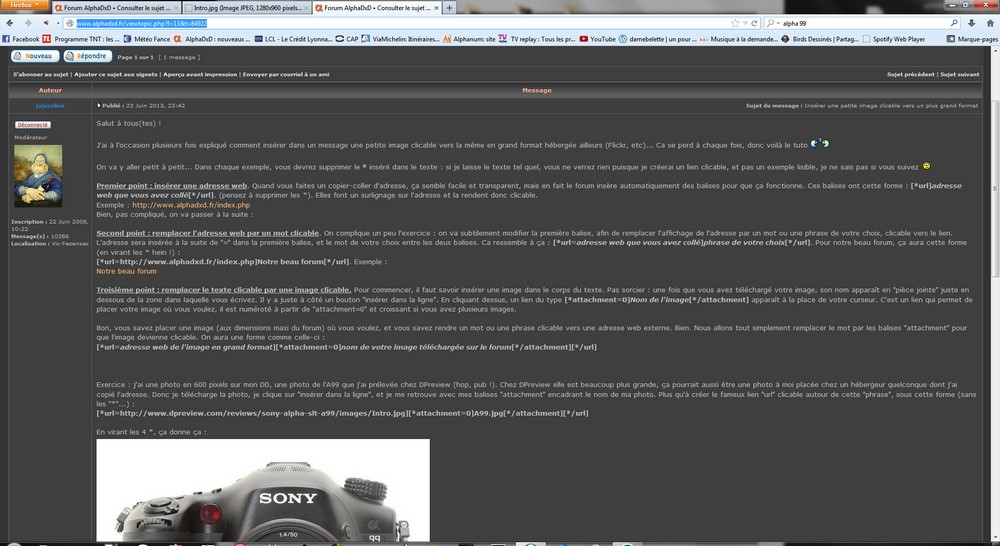Open jujucoline author profile link
The image size is (1000, 546).
(x=50, y=106)
